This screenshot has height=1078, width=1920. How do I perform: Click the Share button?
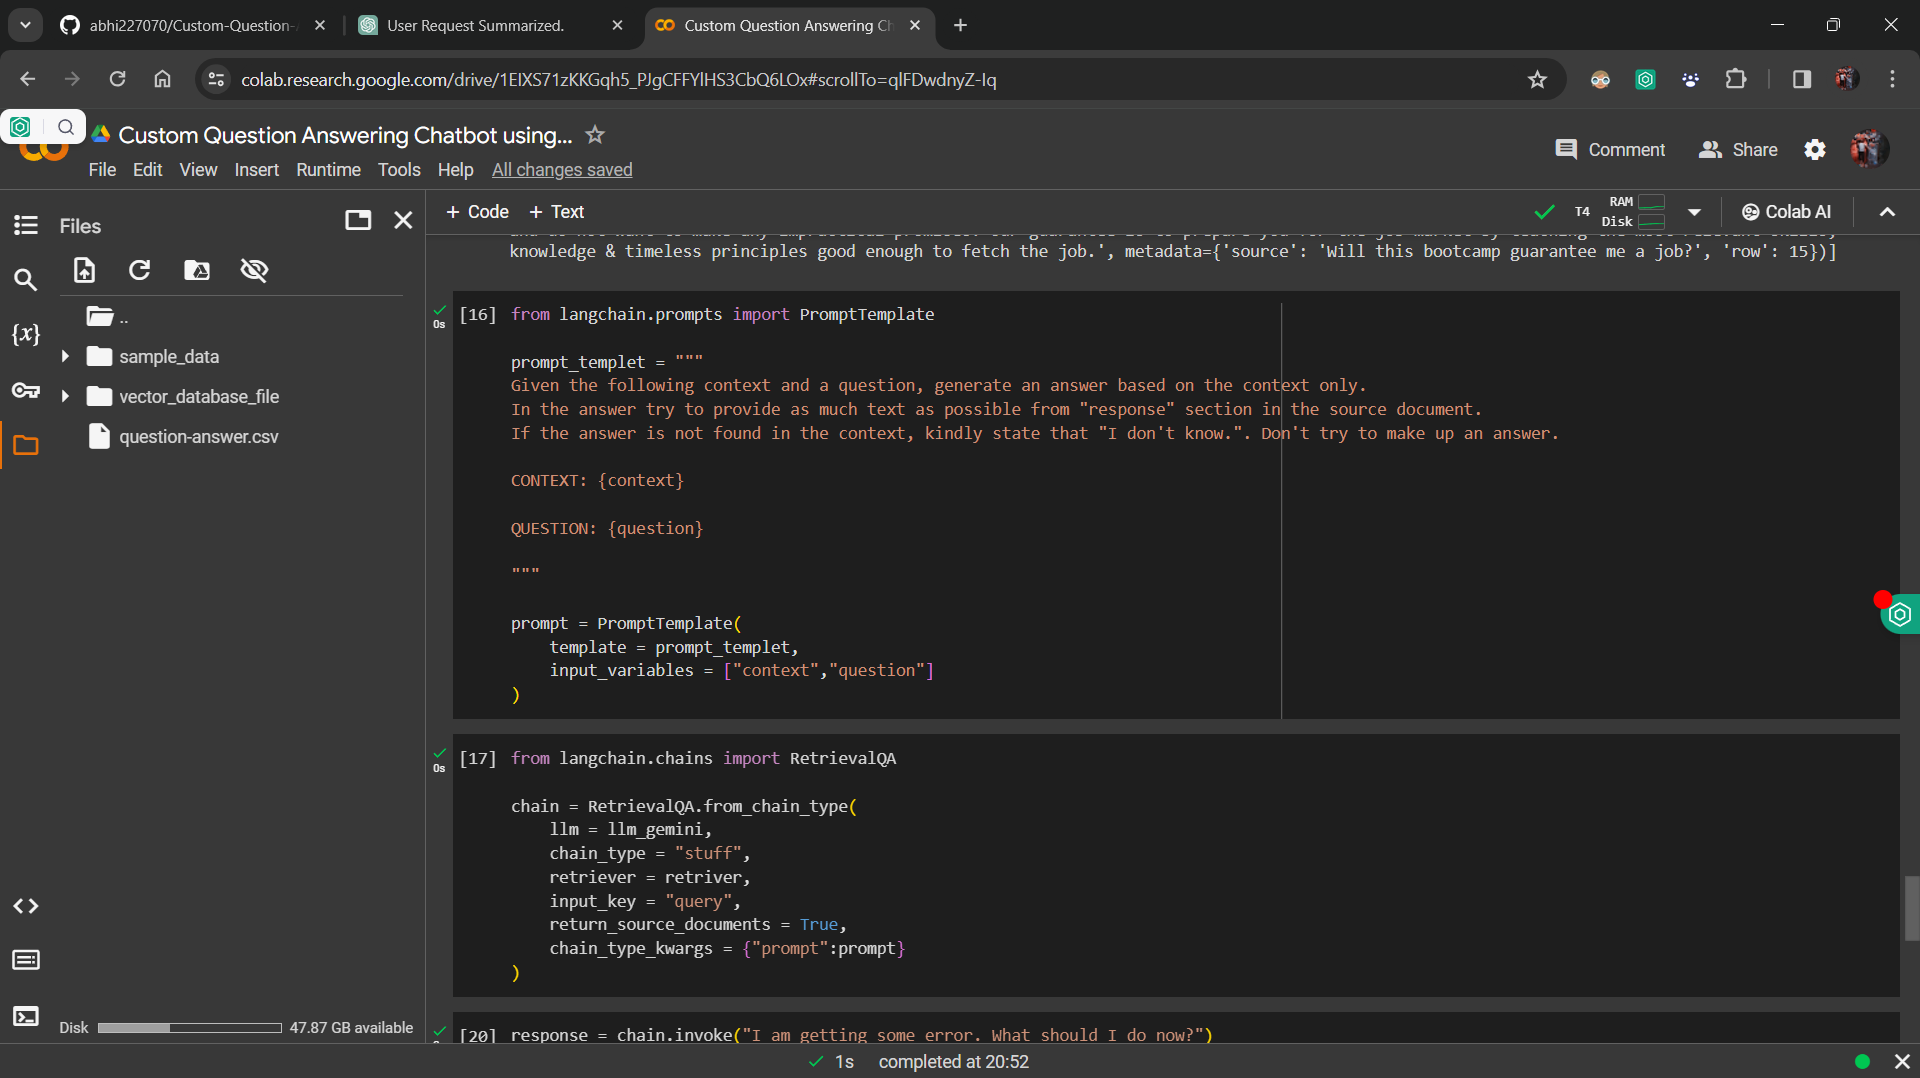point(1738,150)
